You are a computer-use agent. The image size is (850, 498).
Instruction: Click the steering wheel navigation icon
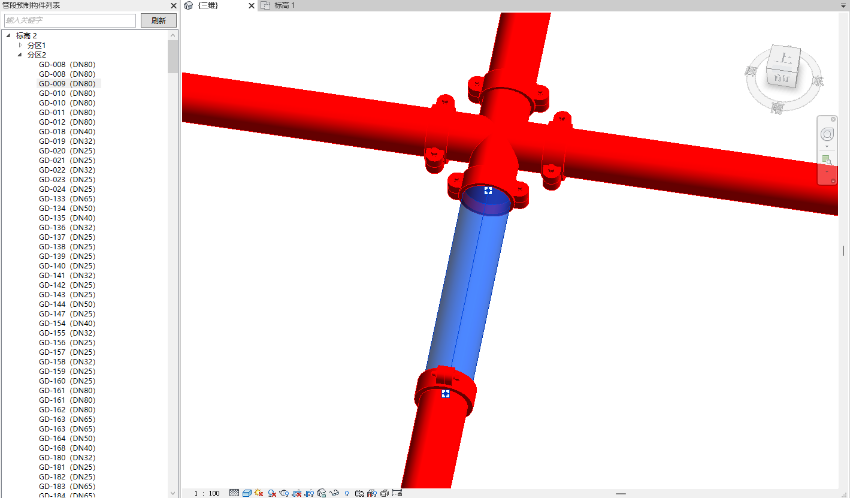click(827, 134)
